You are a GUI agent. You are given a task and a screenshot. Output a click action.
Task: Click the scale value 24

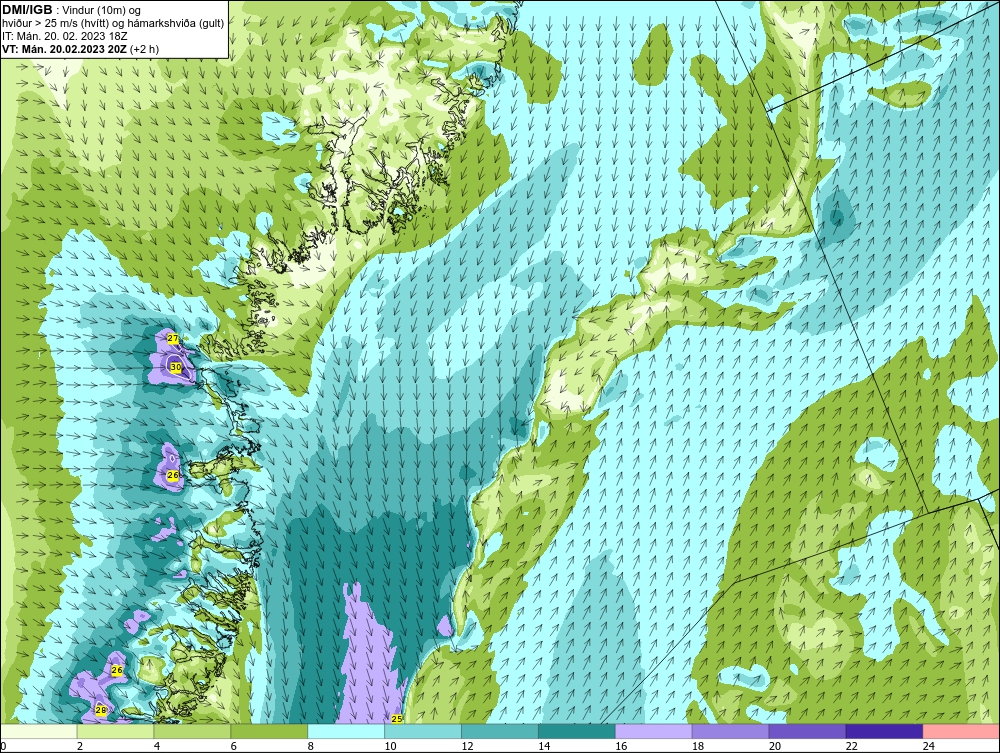[929, 746]
